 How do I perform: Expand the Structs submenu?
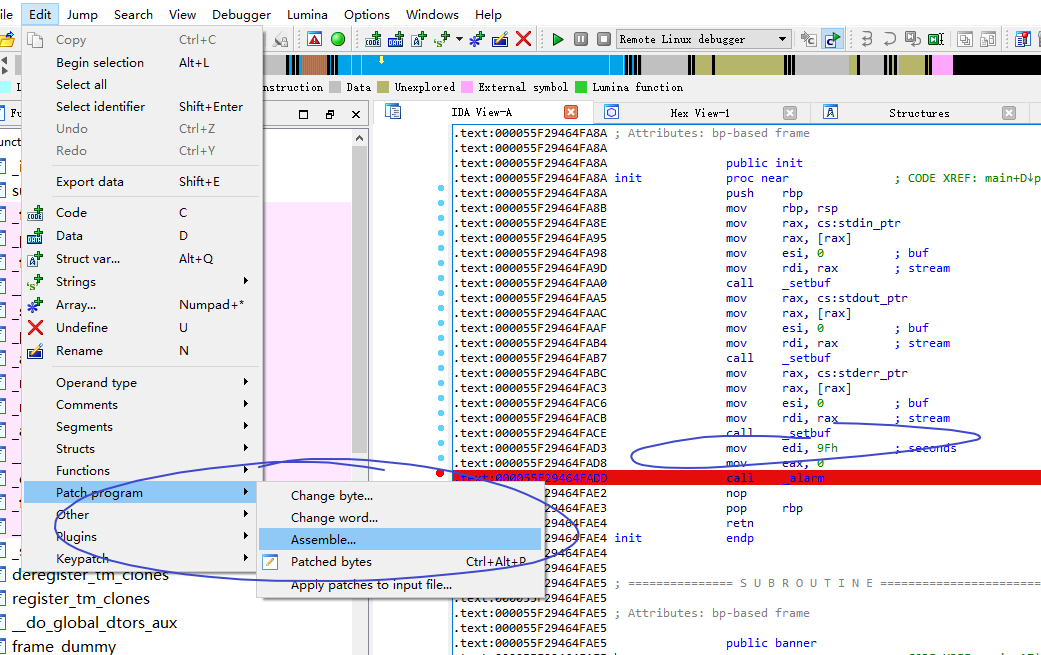pos(142,448)
